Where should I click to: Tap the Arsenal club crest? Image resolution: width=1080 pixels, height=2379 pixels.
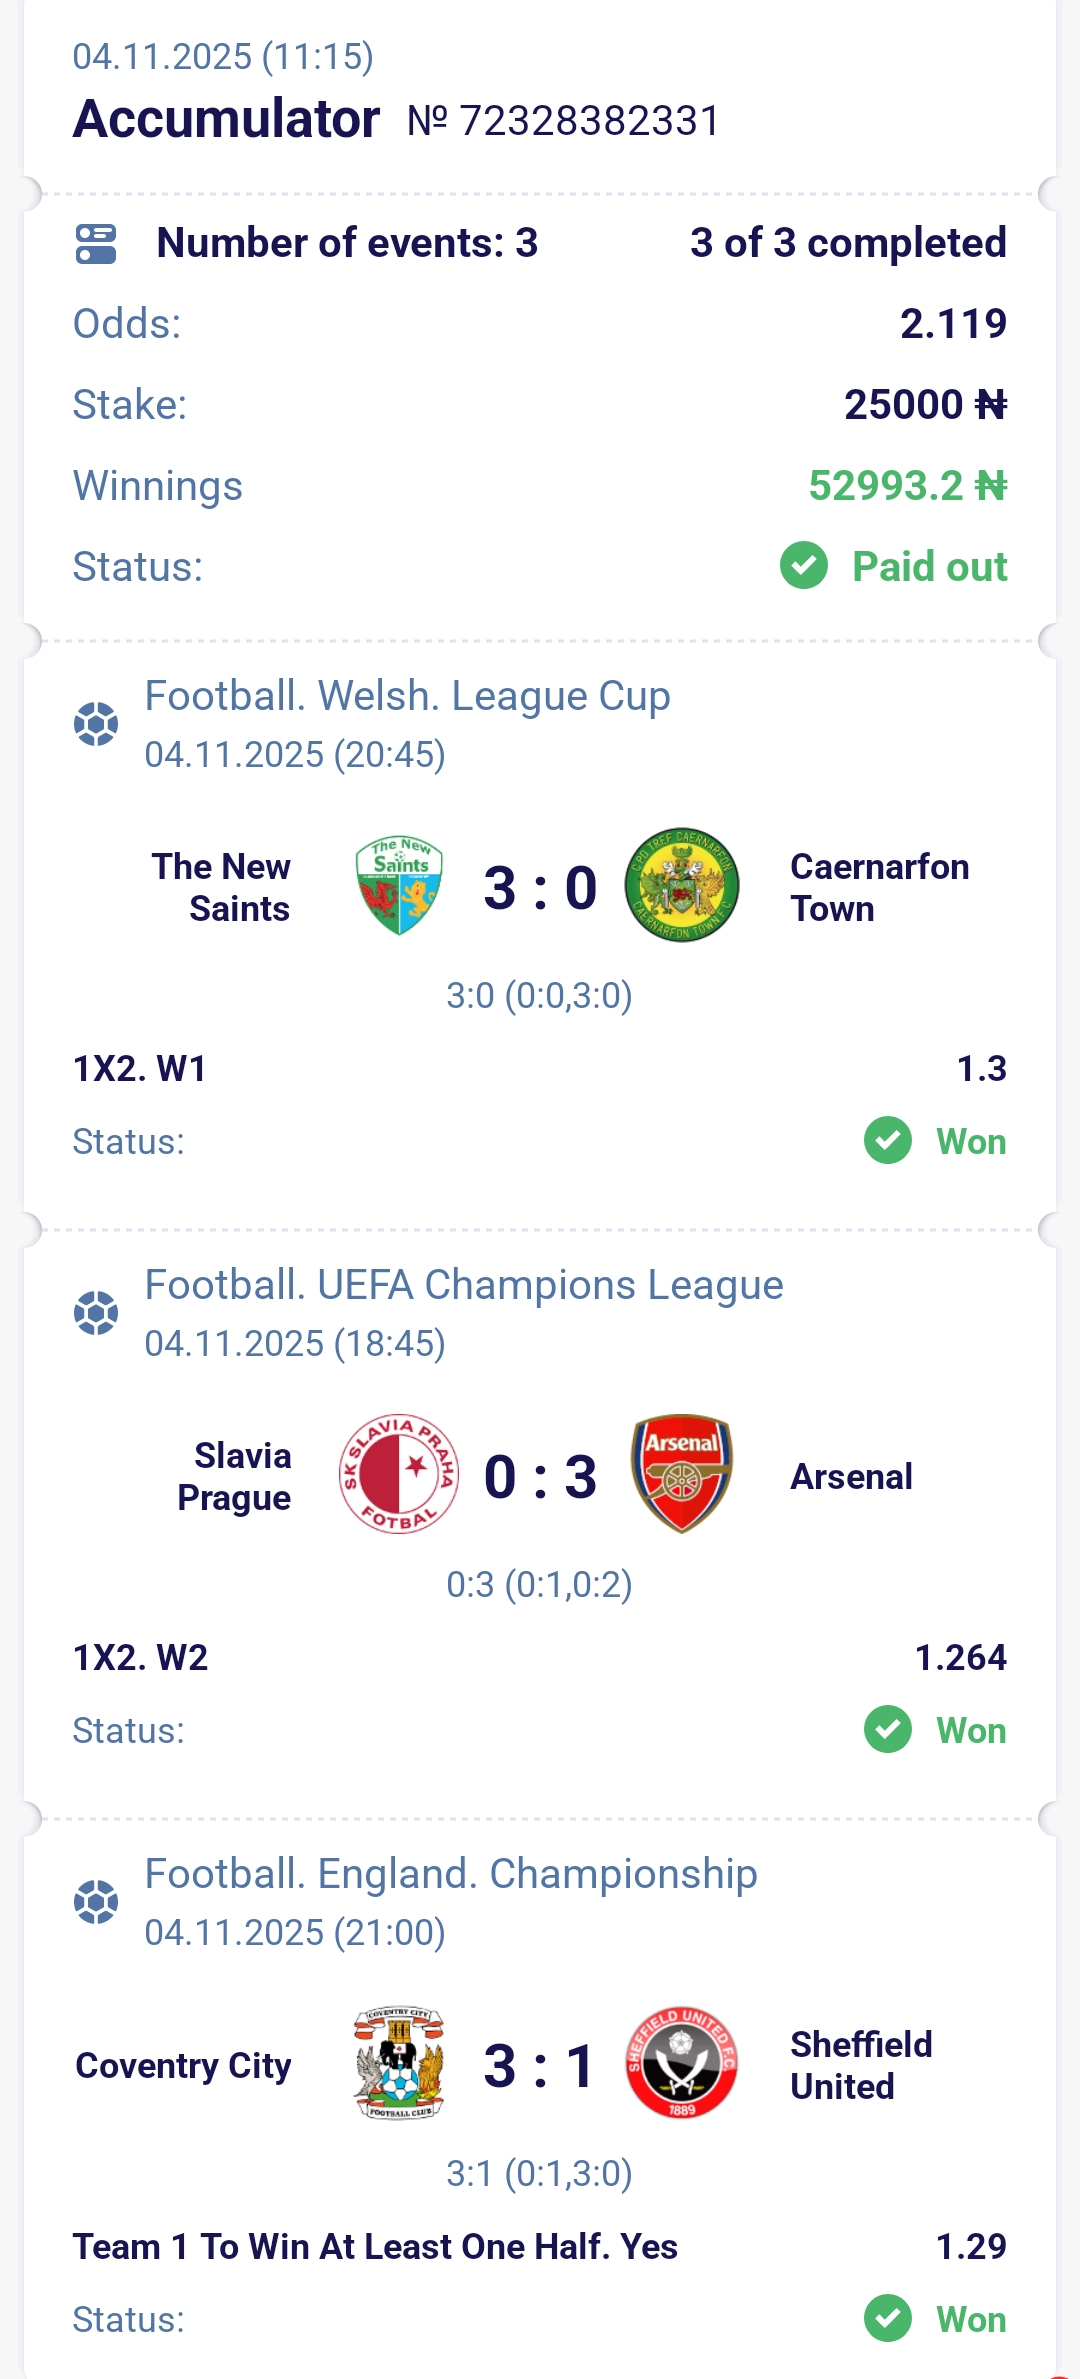coord(682,1474)
